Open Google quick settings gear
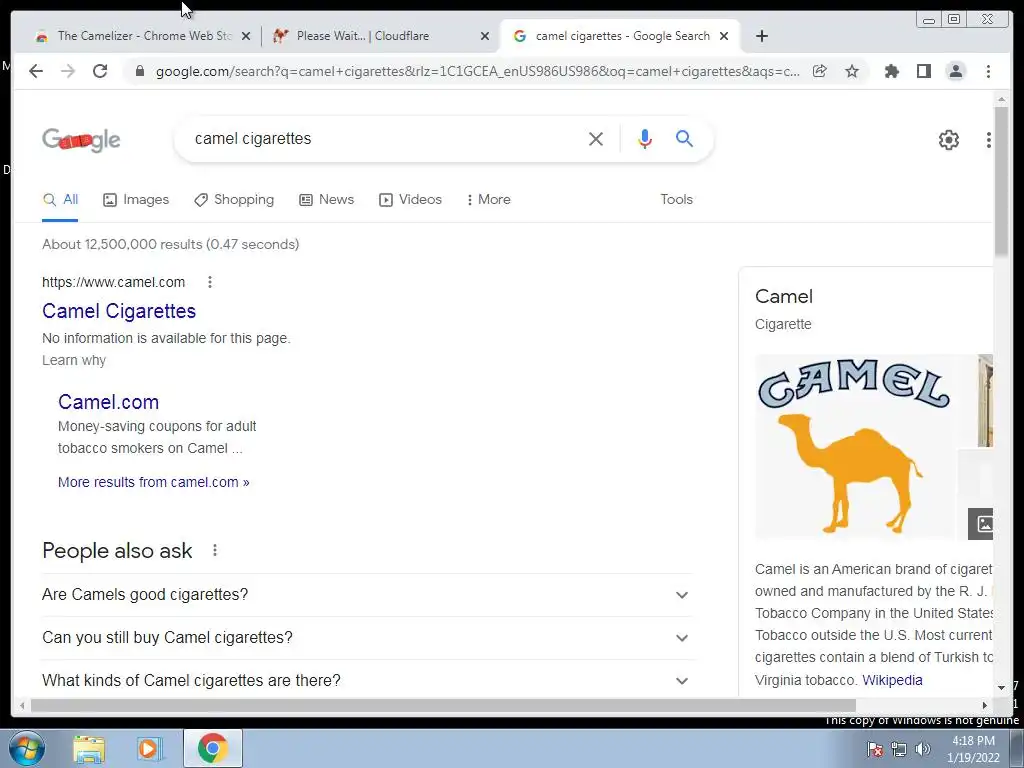The width and height of the screenshot is (1024, 768). (x=948, y=140)
